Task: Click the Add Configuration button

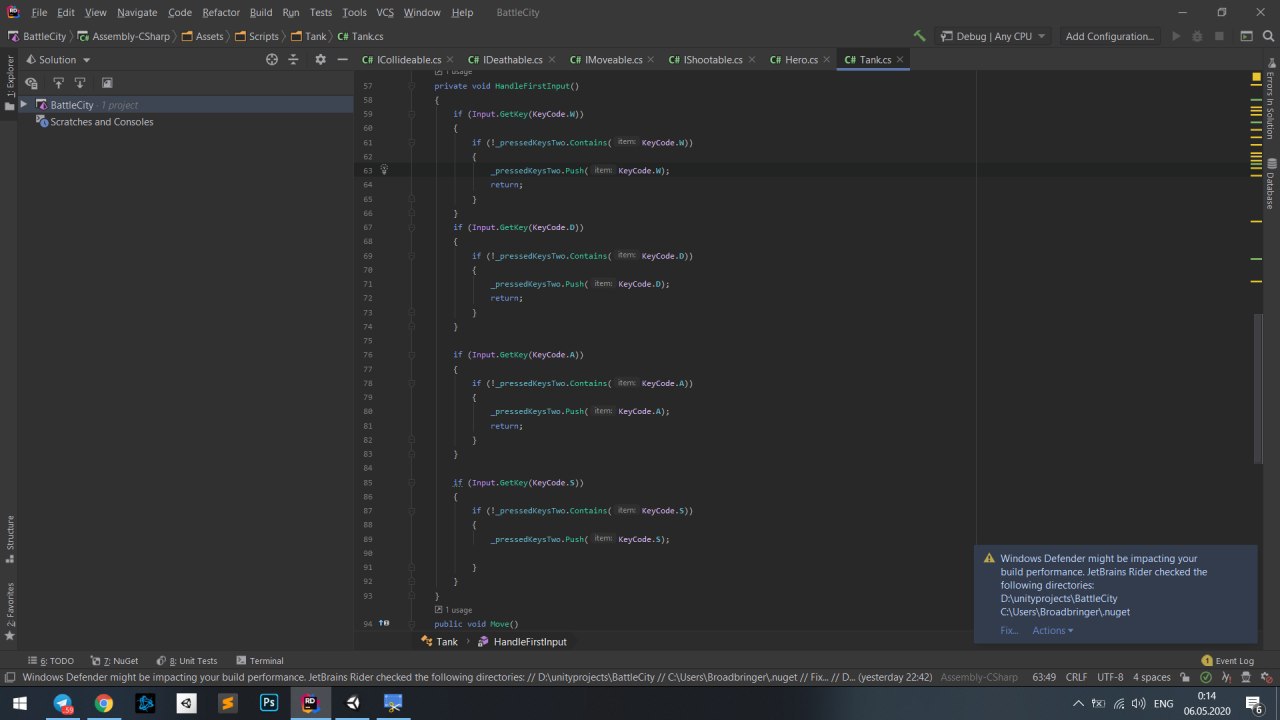Action: click(1109, 36)
